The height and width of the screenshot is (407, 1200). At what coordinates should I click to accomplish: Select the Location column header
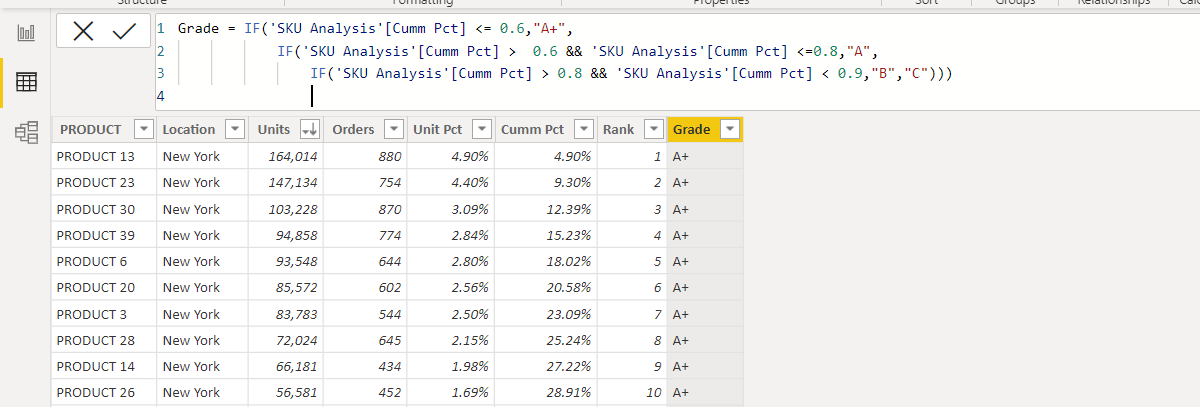[x=202, y=129]
